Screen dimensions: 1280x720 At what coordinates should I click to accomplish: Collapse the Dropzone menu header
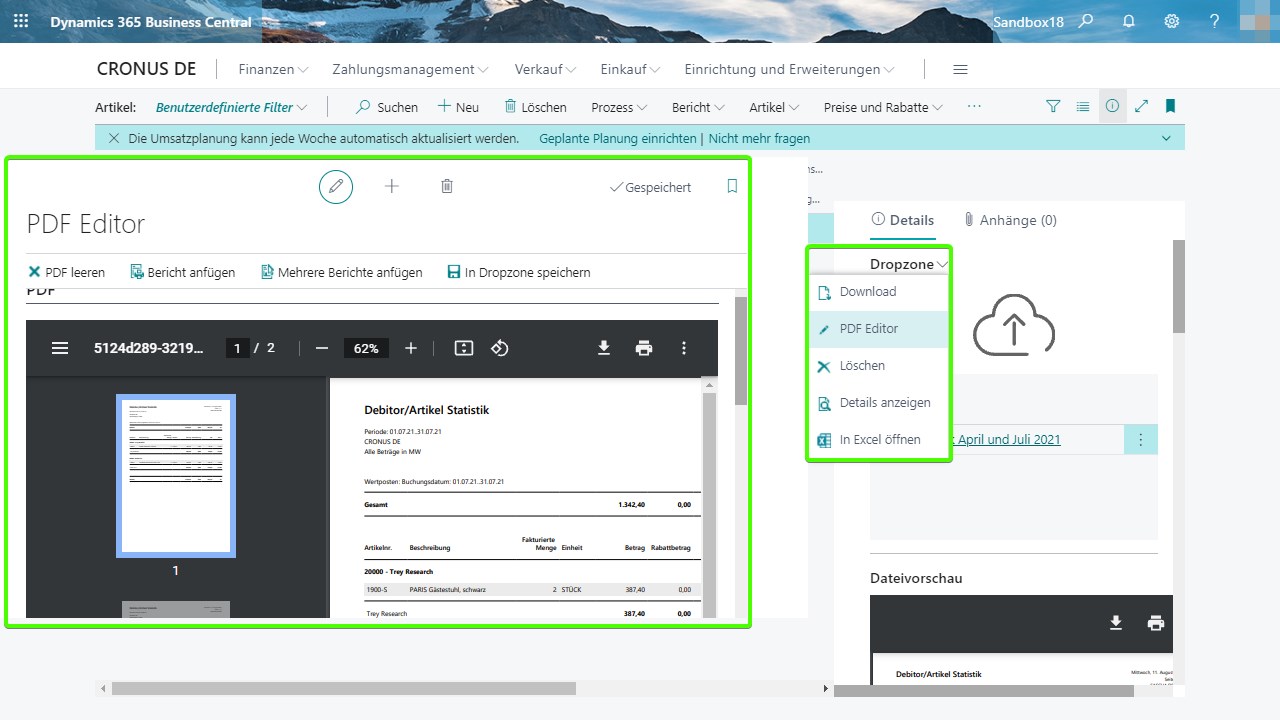tap(909, 264)
